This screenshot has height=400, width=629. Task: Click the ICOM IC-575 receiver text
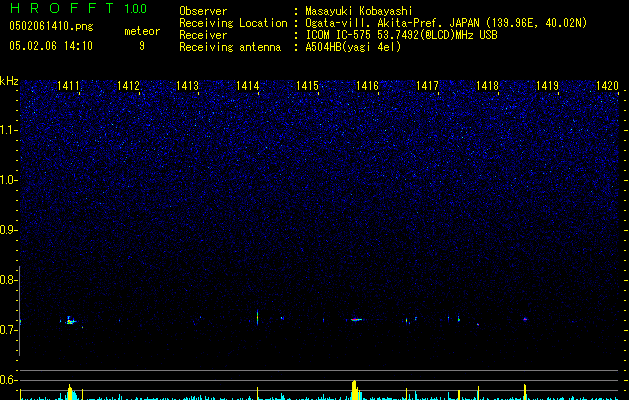click(x=401, y=35)
